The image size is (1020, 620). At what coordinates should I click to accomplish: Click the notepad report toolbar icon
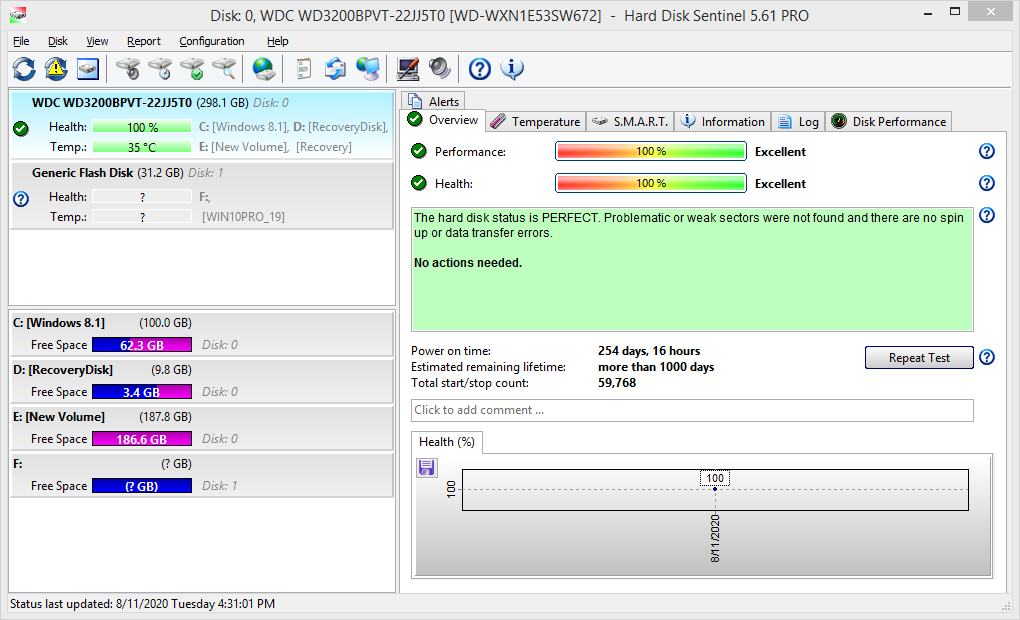[303, 68]
